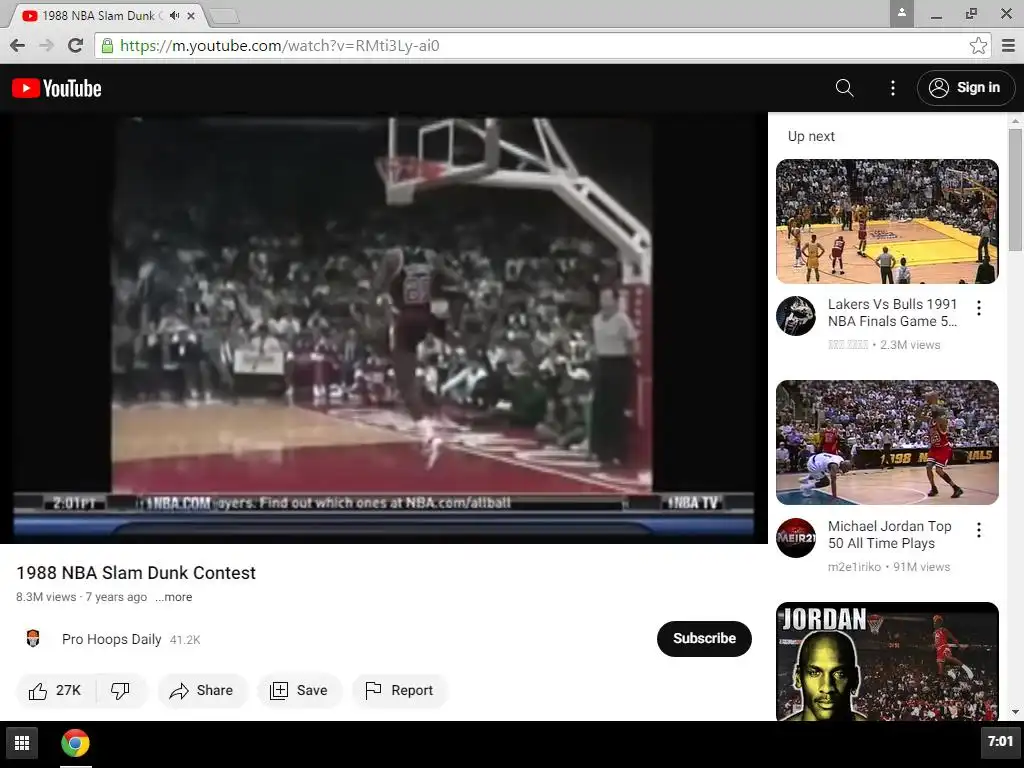Viewport: 1024px width, 768px height.
Task: Open Chrome profile button
Action: pos(901,13)
